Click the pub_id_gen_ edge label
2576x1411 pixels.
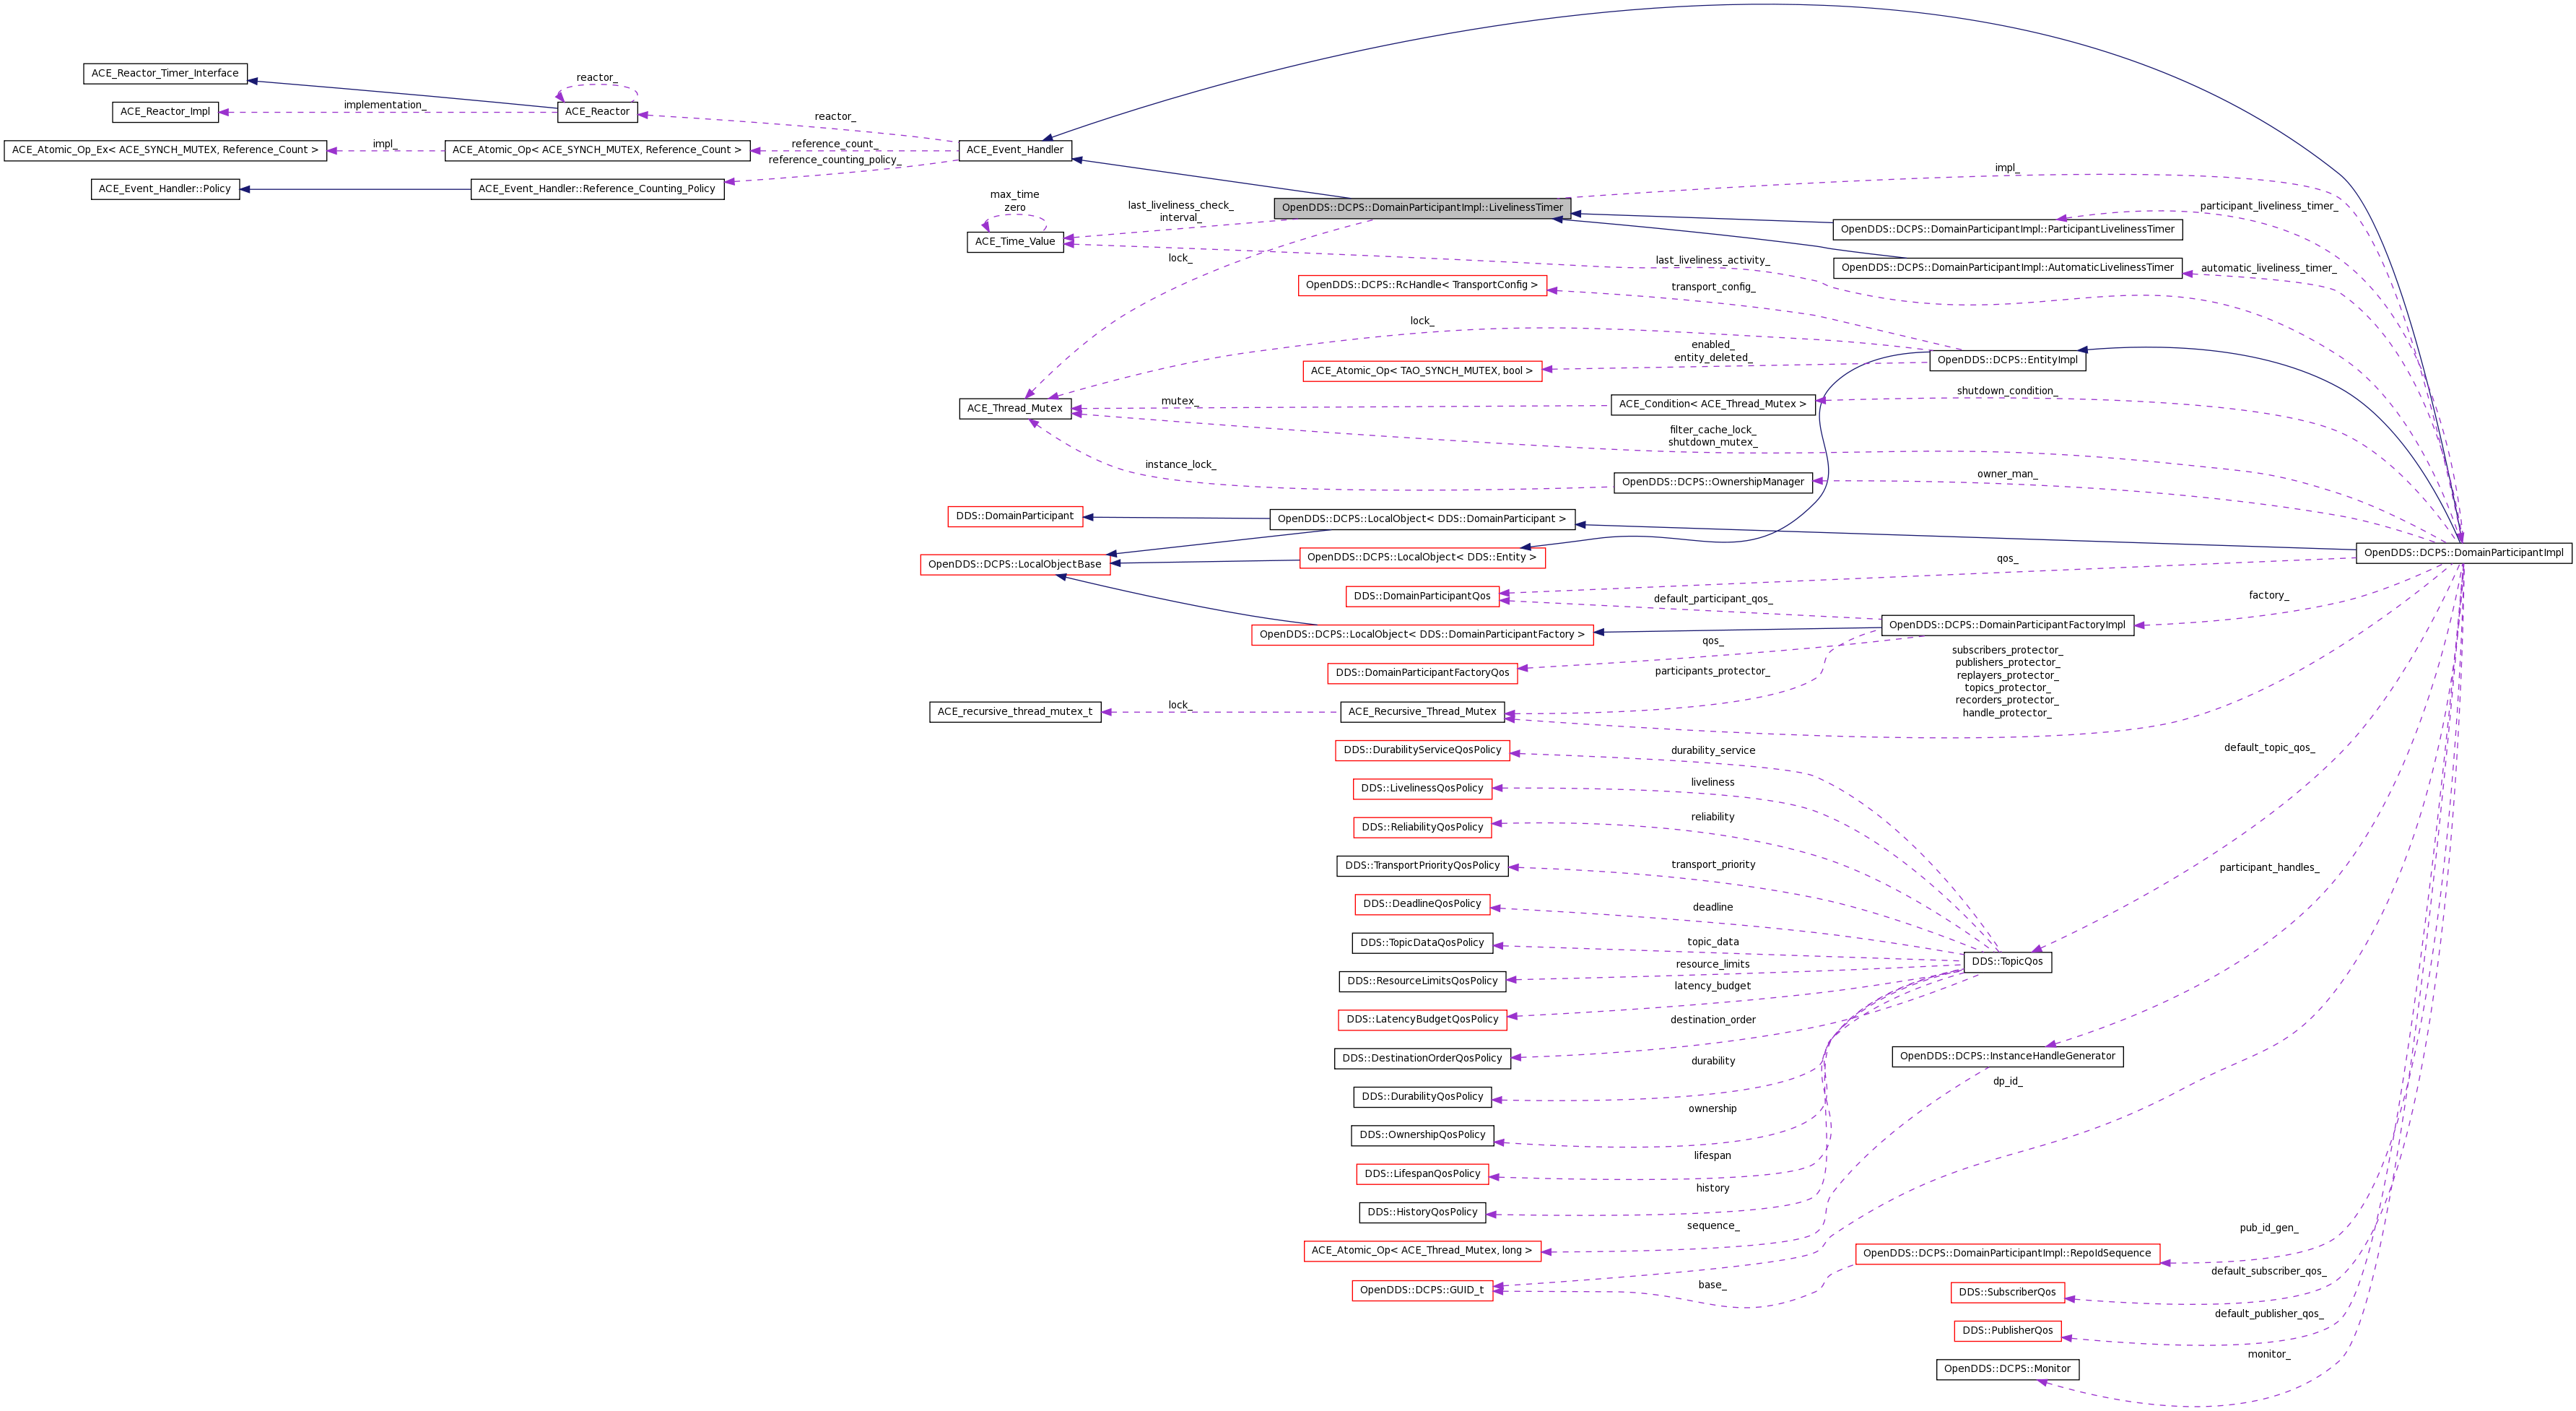[x=2268, y=1228]
